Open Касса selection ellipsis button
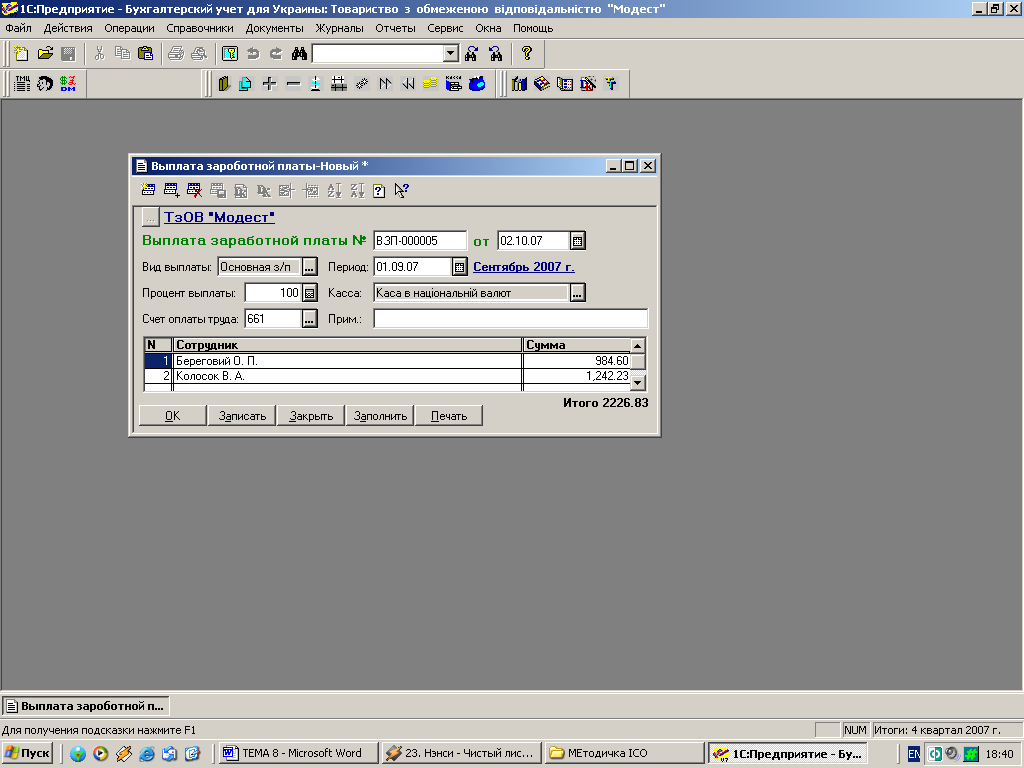Screen dimensions: 1024x768 tap(577, 293)
